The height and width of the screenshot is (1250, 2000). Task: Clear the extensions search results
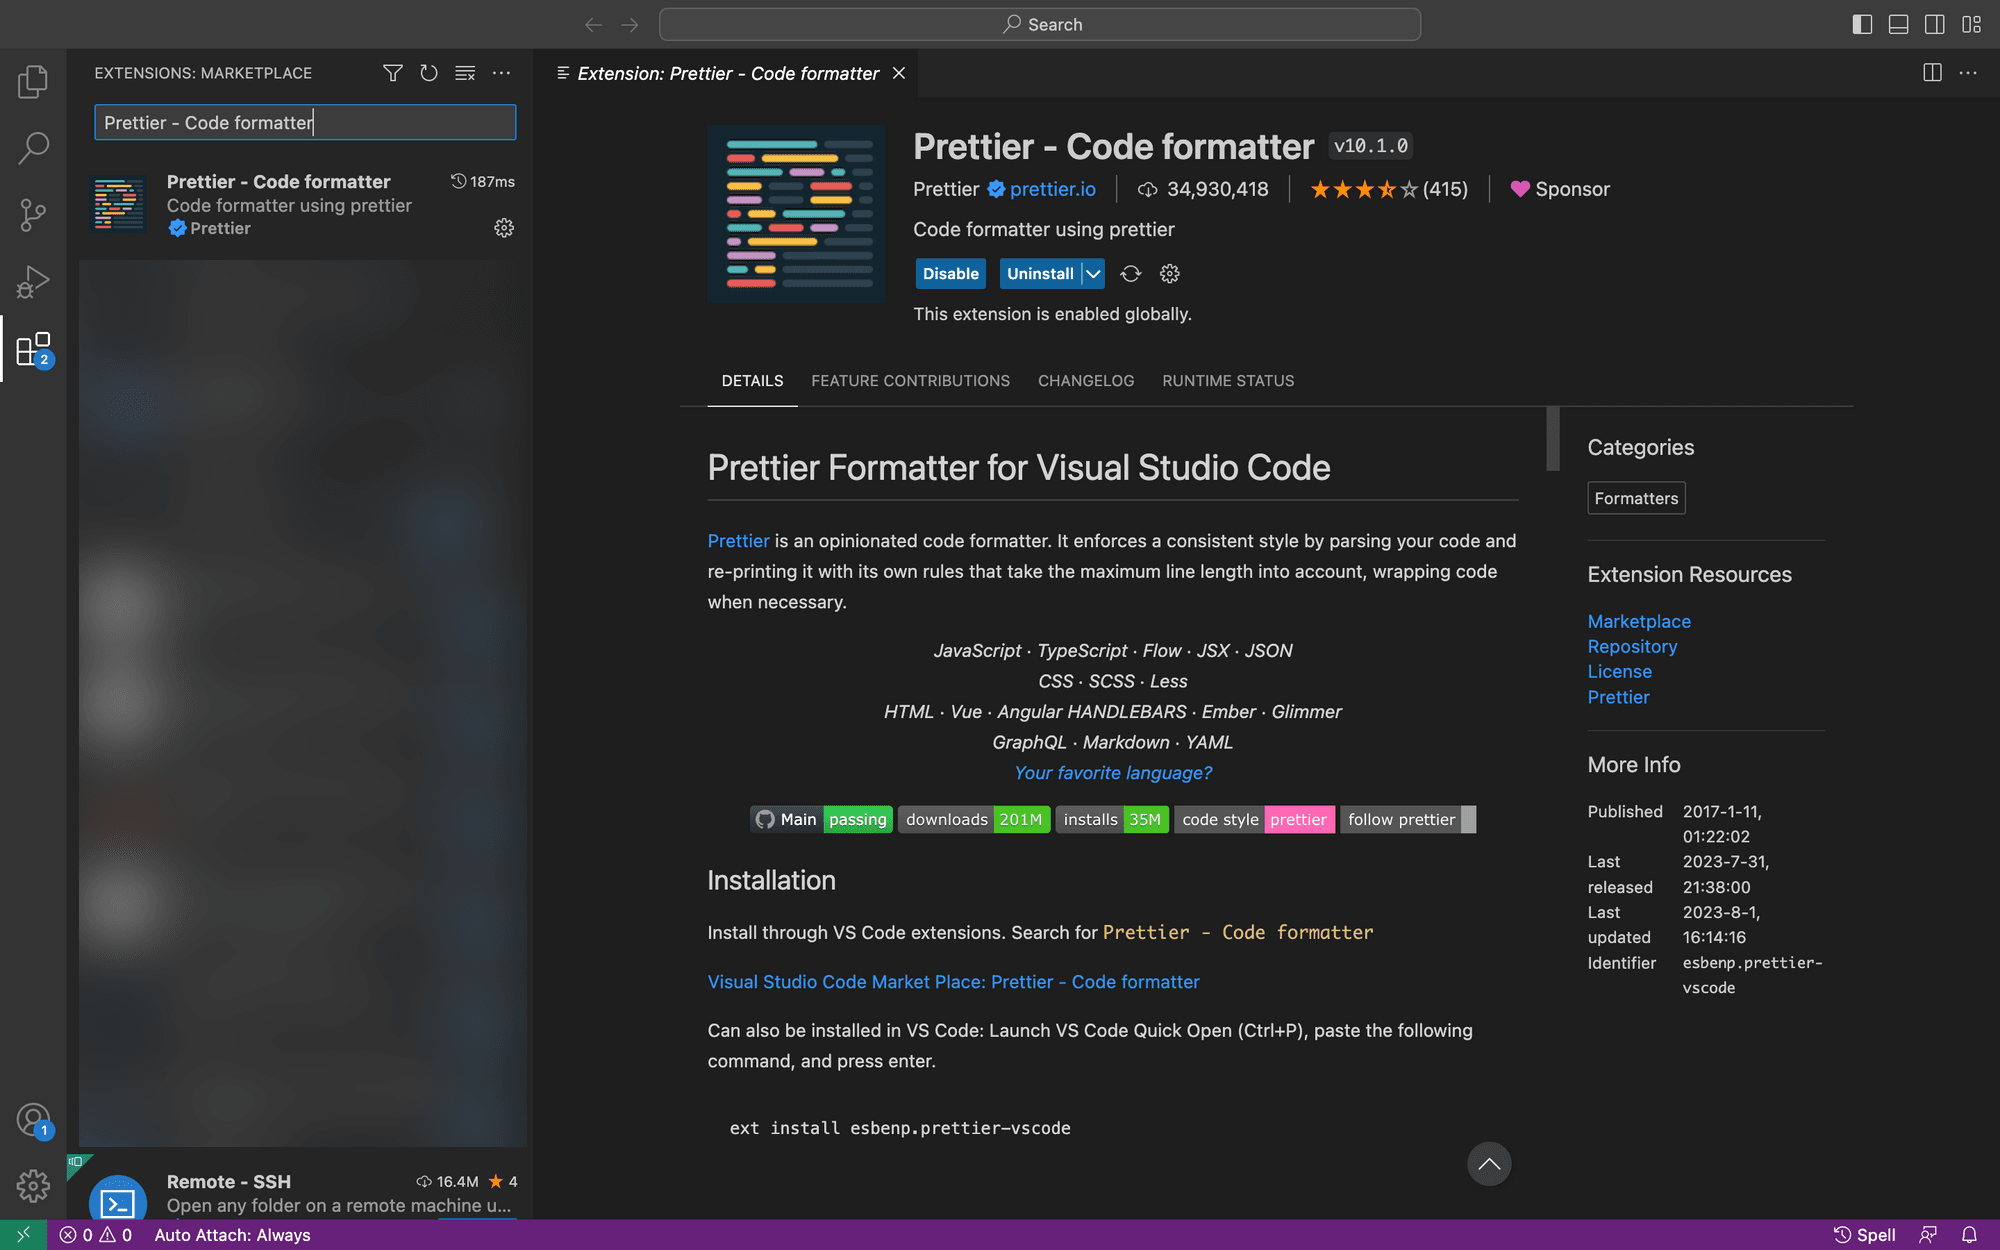click(x=465, y=73)
